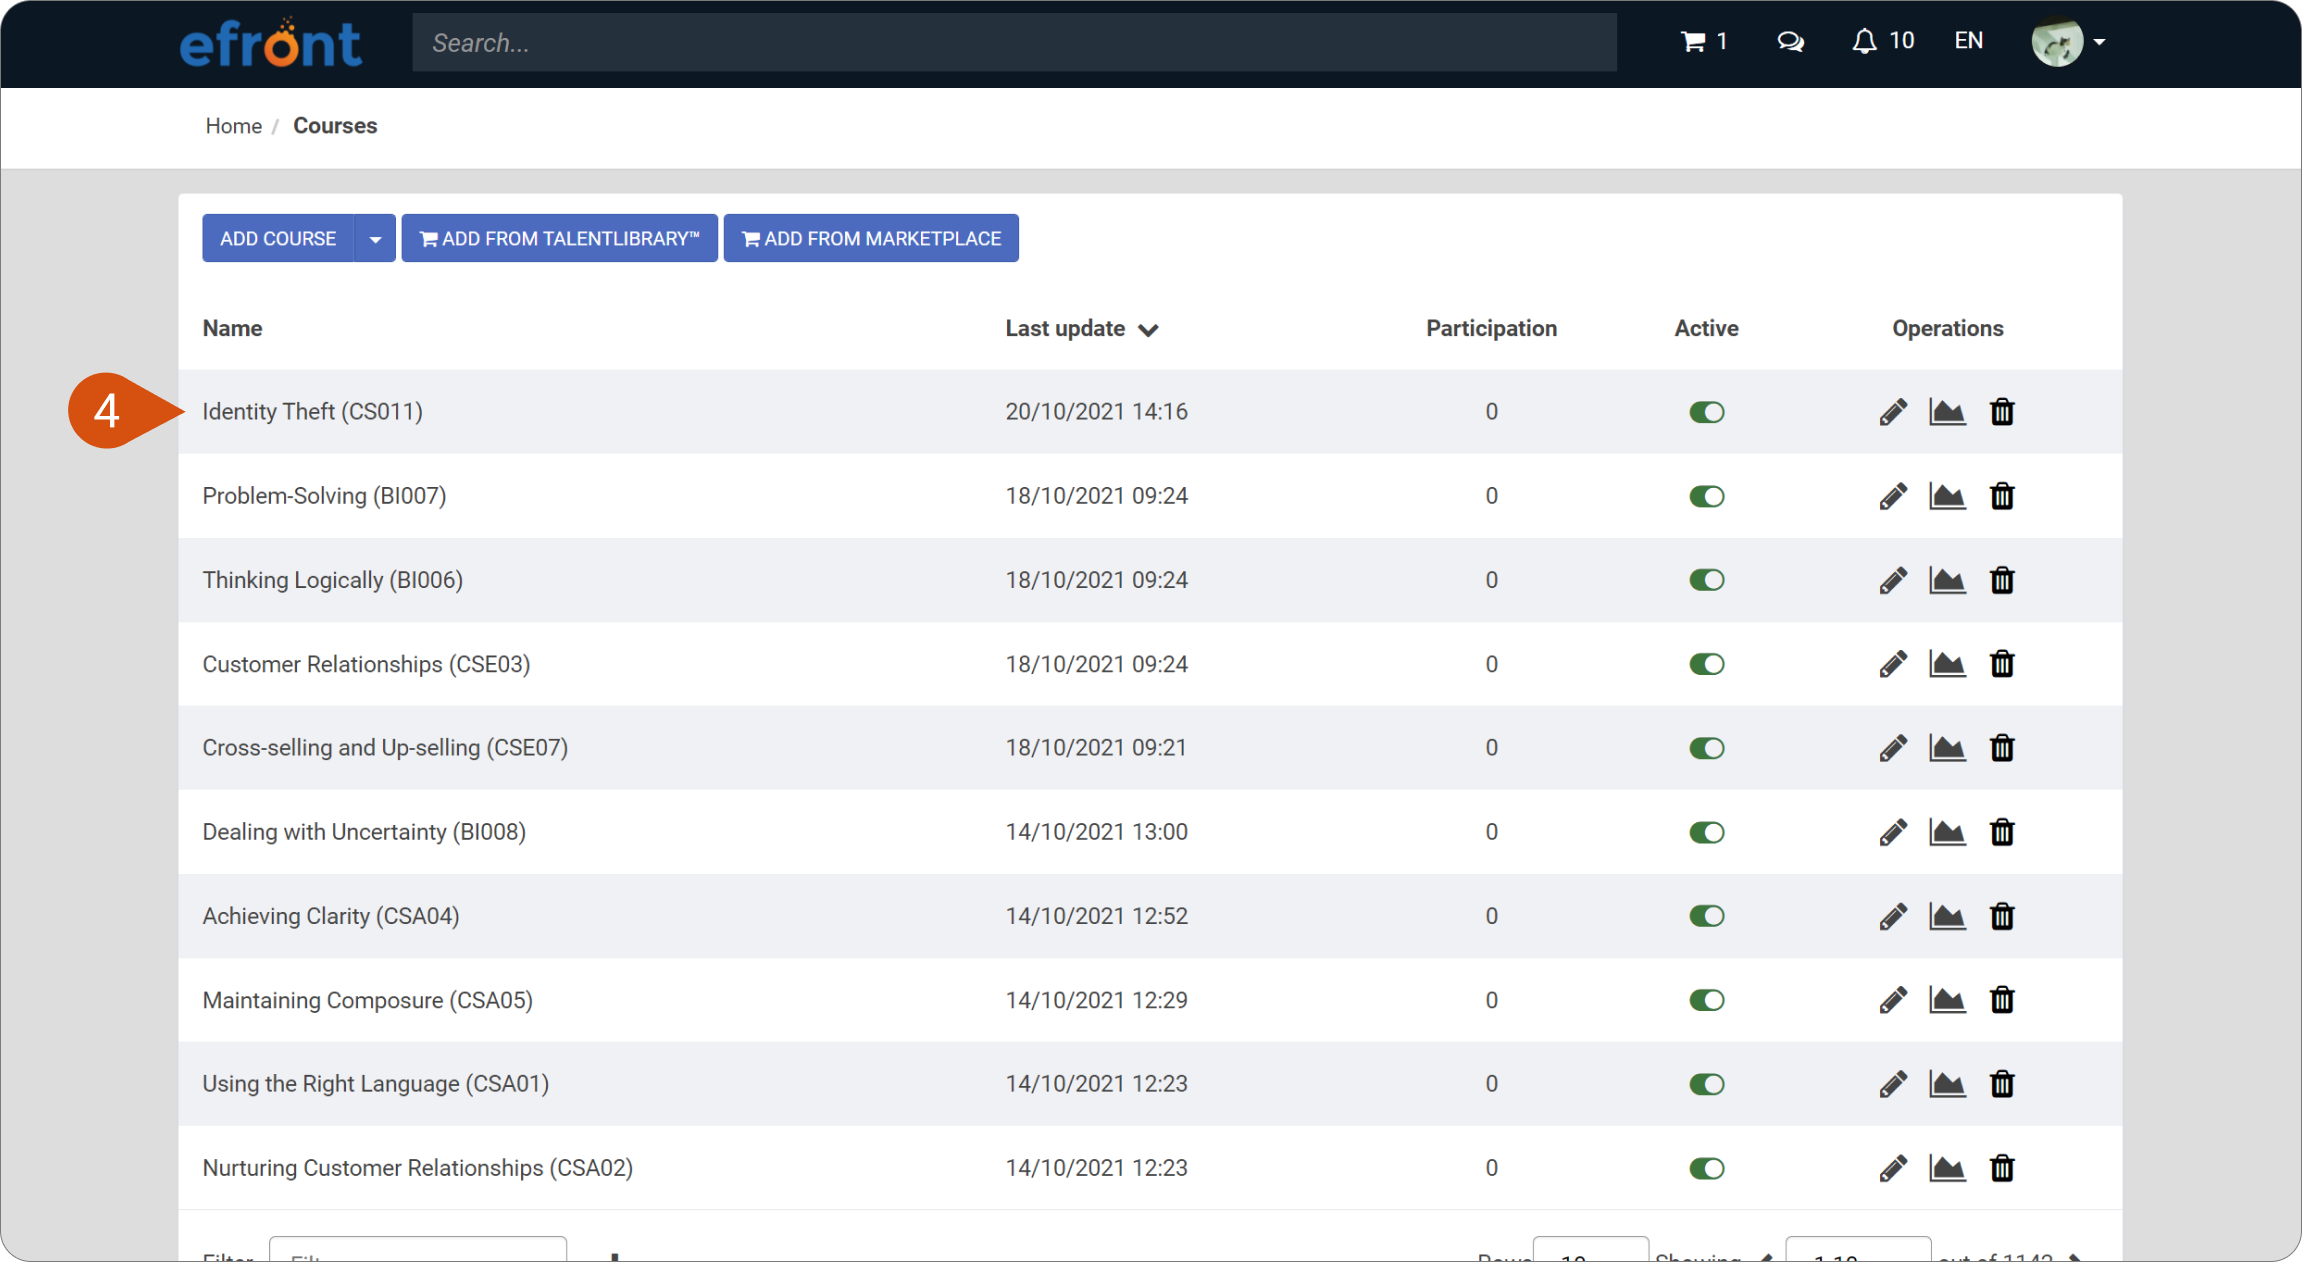The image size is (2302, 1262).
Task: Open the user avatar account menu
Action: point(2068,42)
